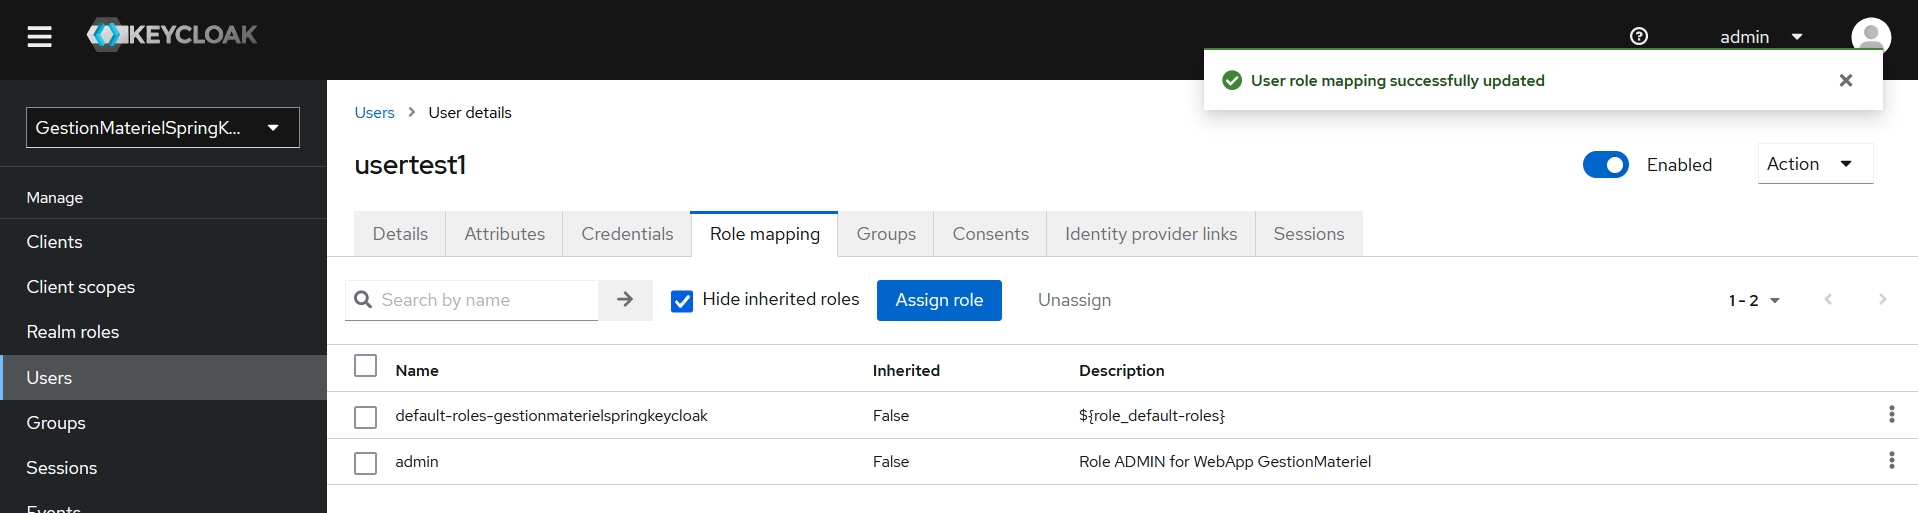Screen dimensions: 1918x513
Task: Open the user Sessions tab
Action: tap(1309, 234)
